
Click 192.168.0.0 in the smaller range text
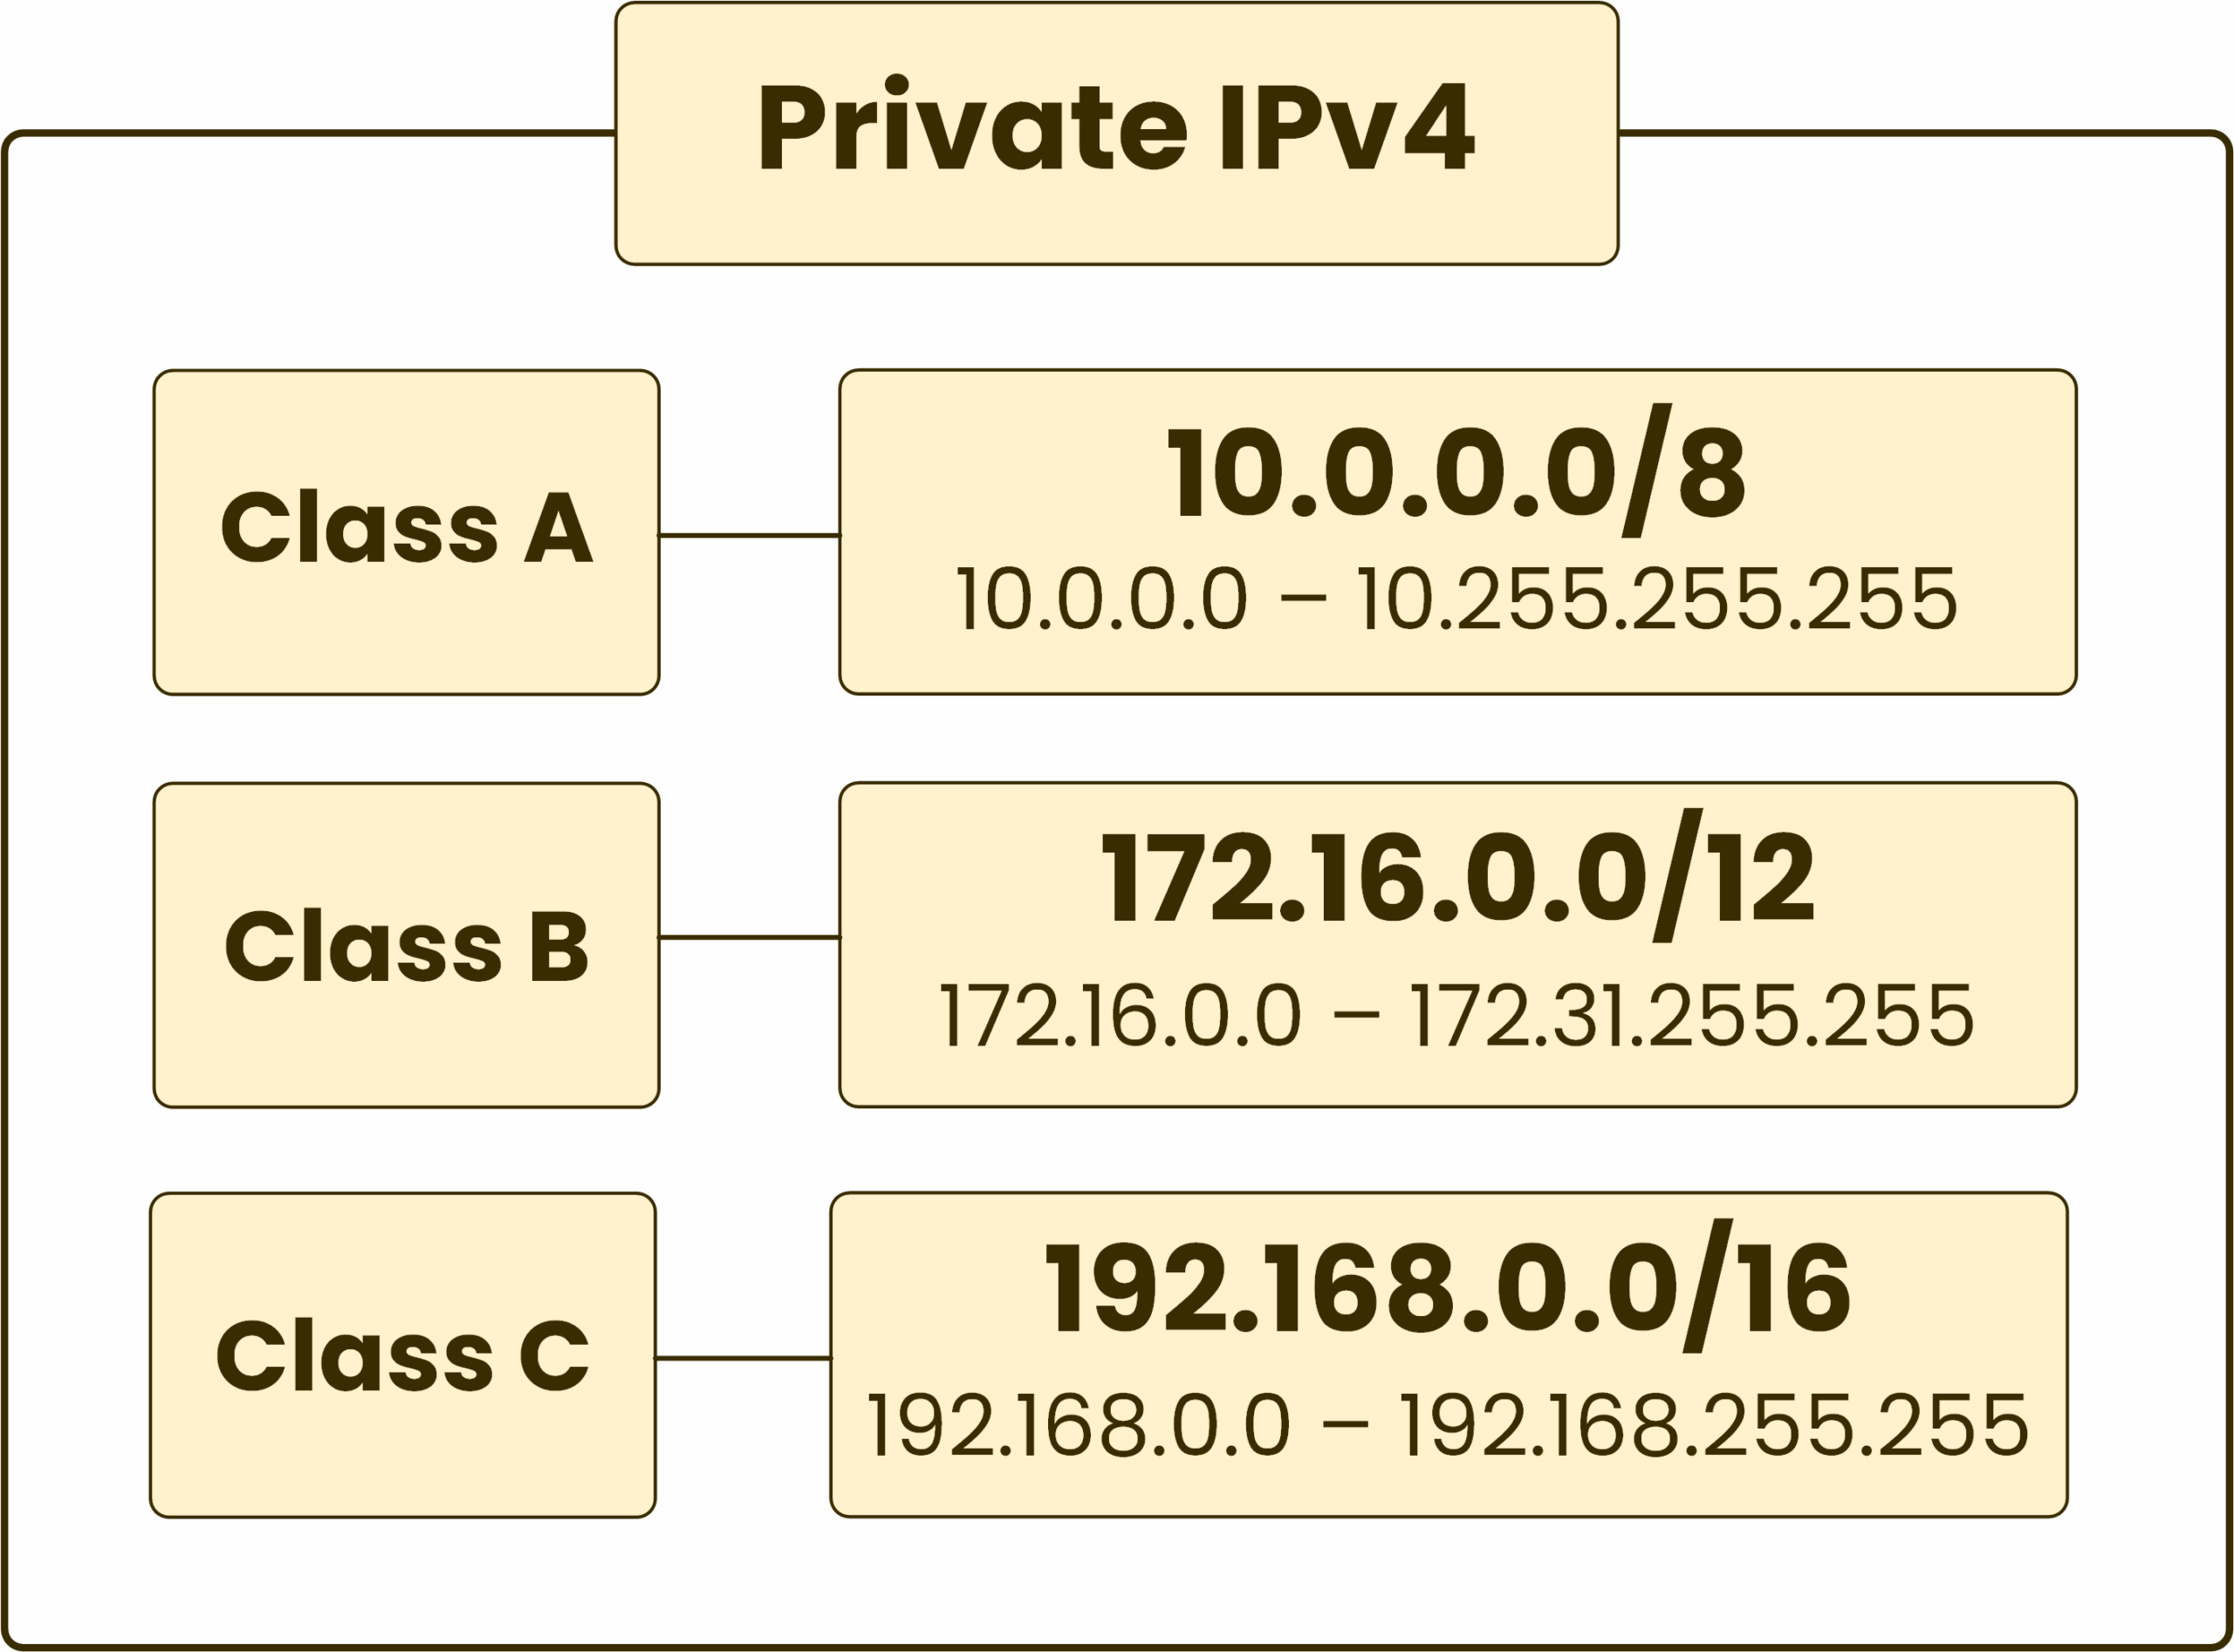point(1078,1426)
